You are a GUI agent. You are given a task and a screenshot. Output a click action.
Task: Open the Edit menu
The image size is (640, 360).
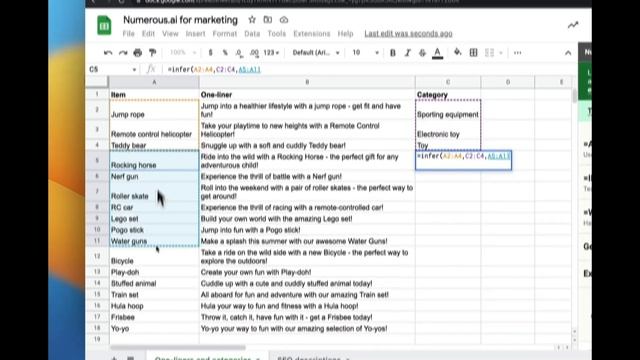[x=148, y=33]
